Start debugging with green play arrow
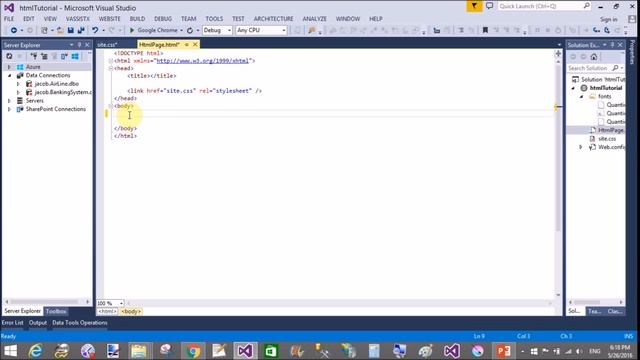 [x=132, y=30]
